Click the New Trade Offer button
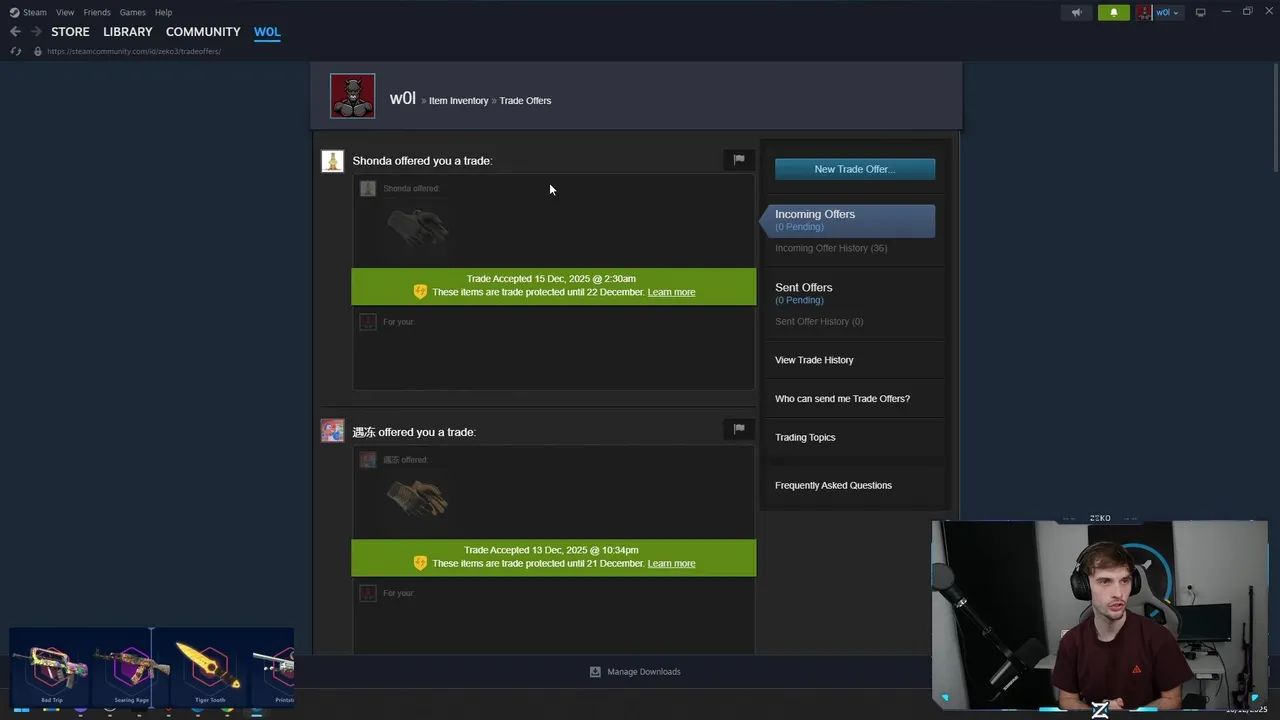 point(855,169)
